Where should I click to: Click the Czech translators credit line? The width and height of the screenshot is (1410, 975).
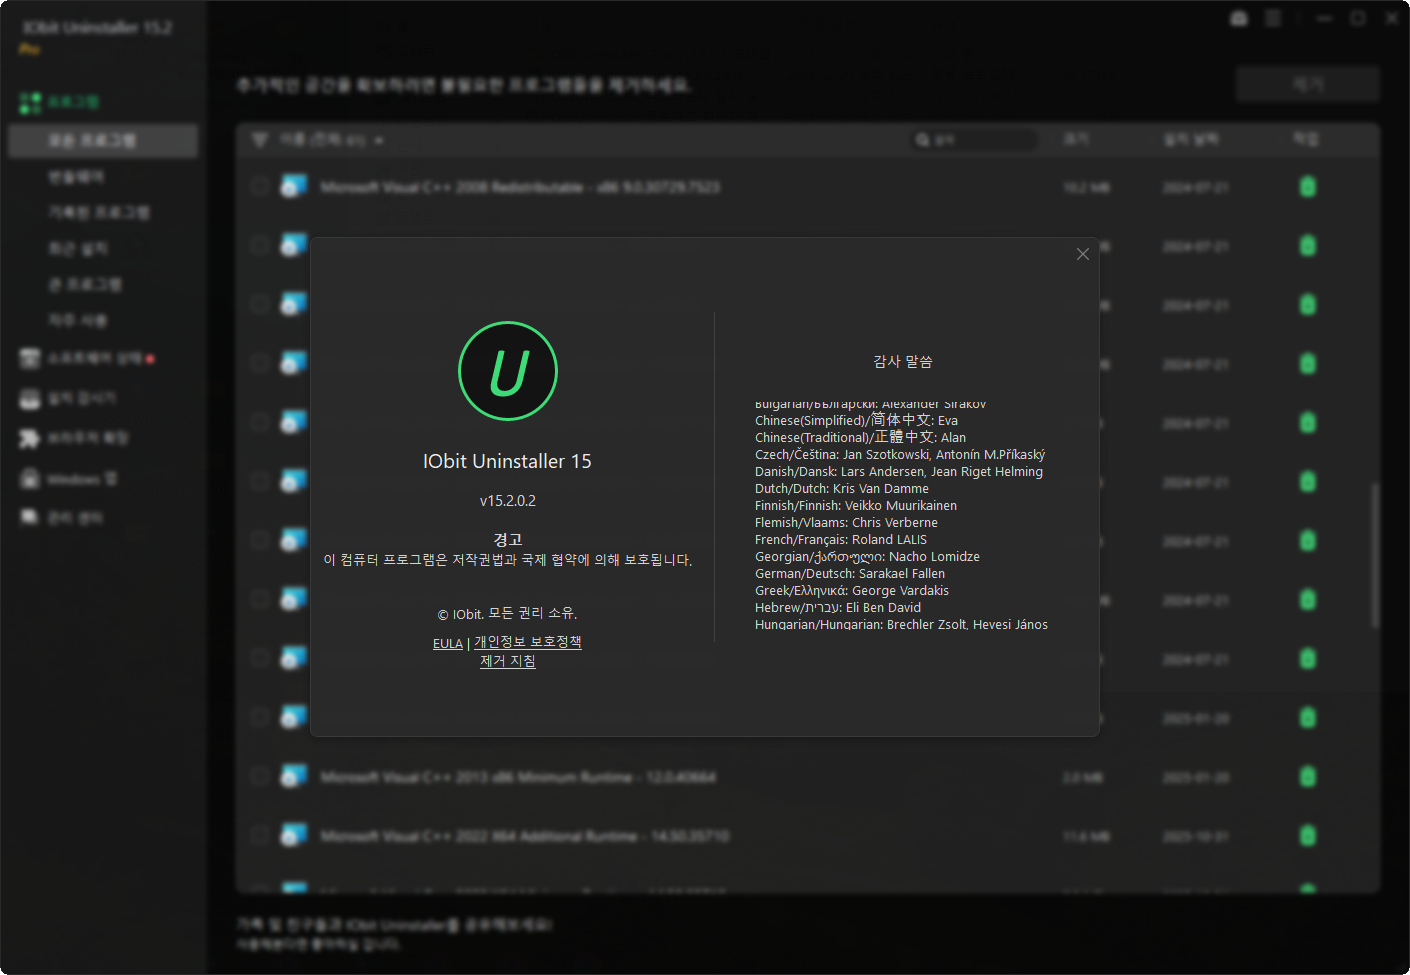[x=900, y=454]
